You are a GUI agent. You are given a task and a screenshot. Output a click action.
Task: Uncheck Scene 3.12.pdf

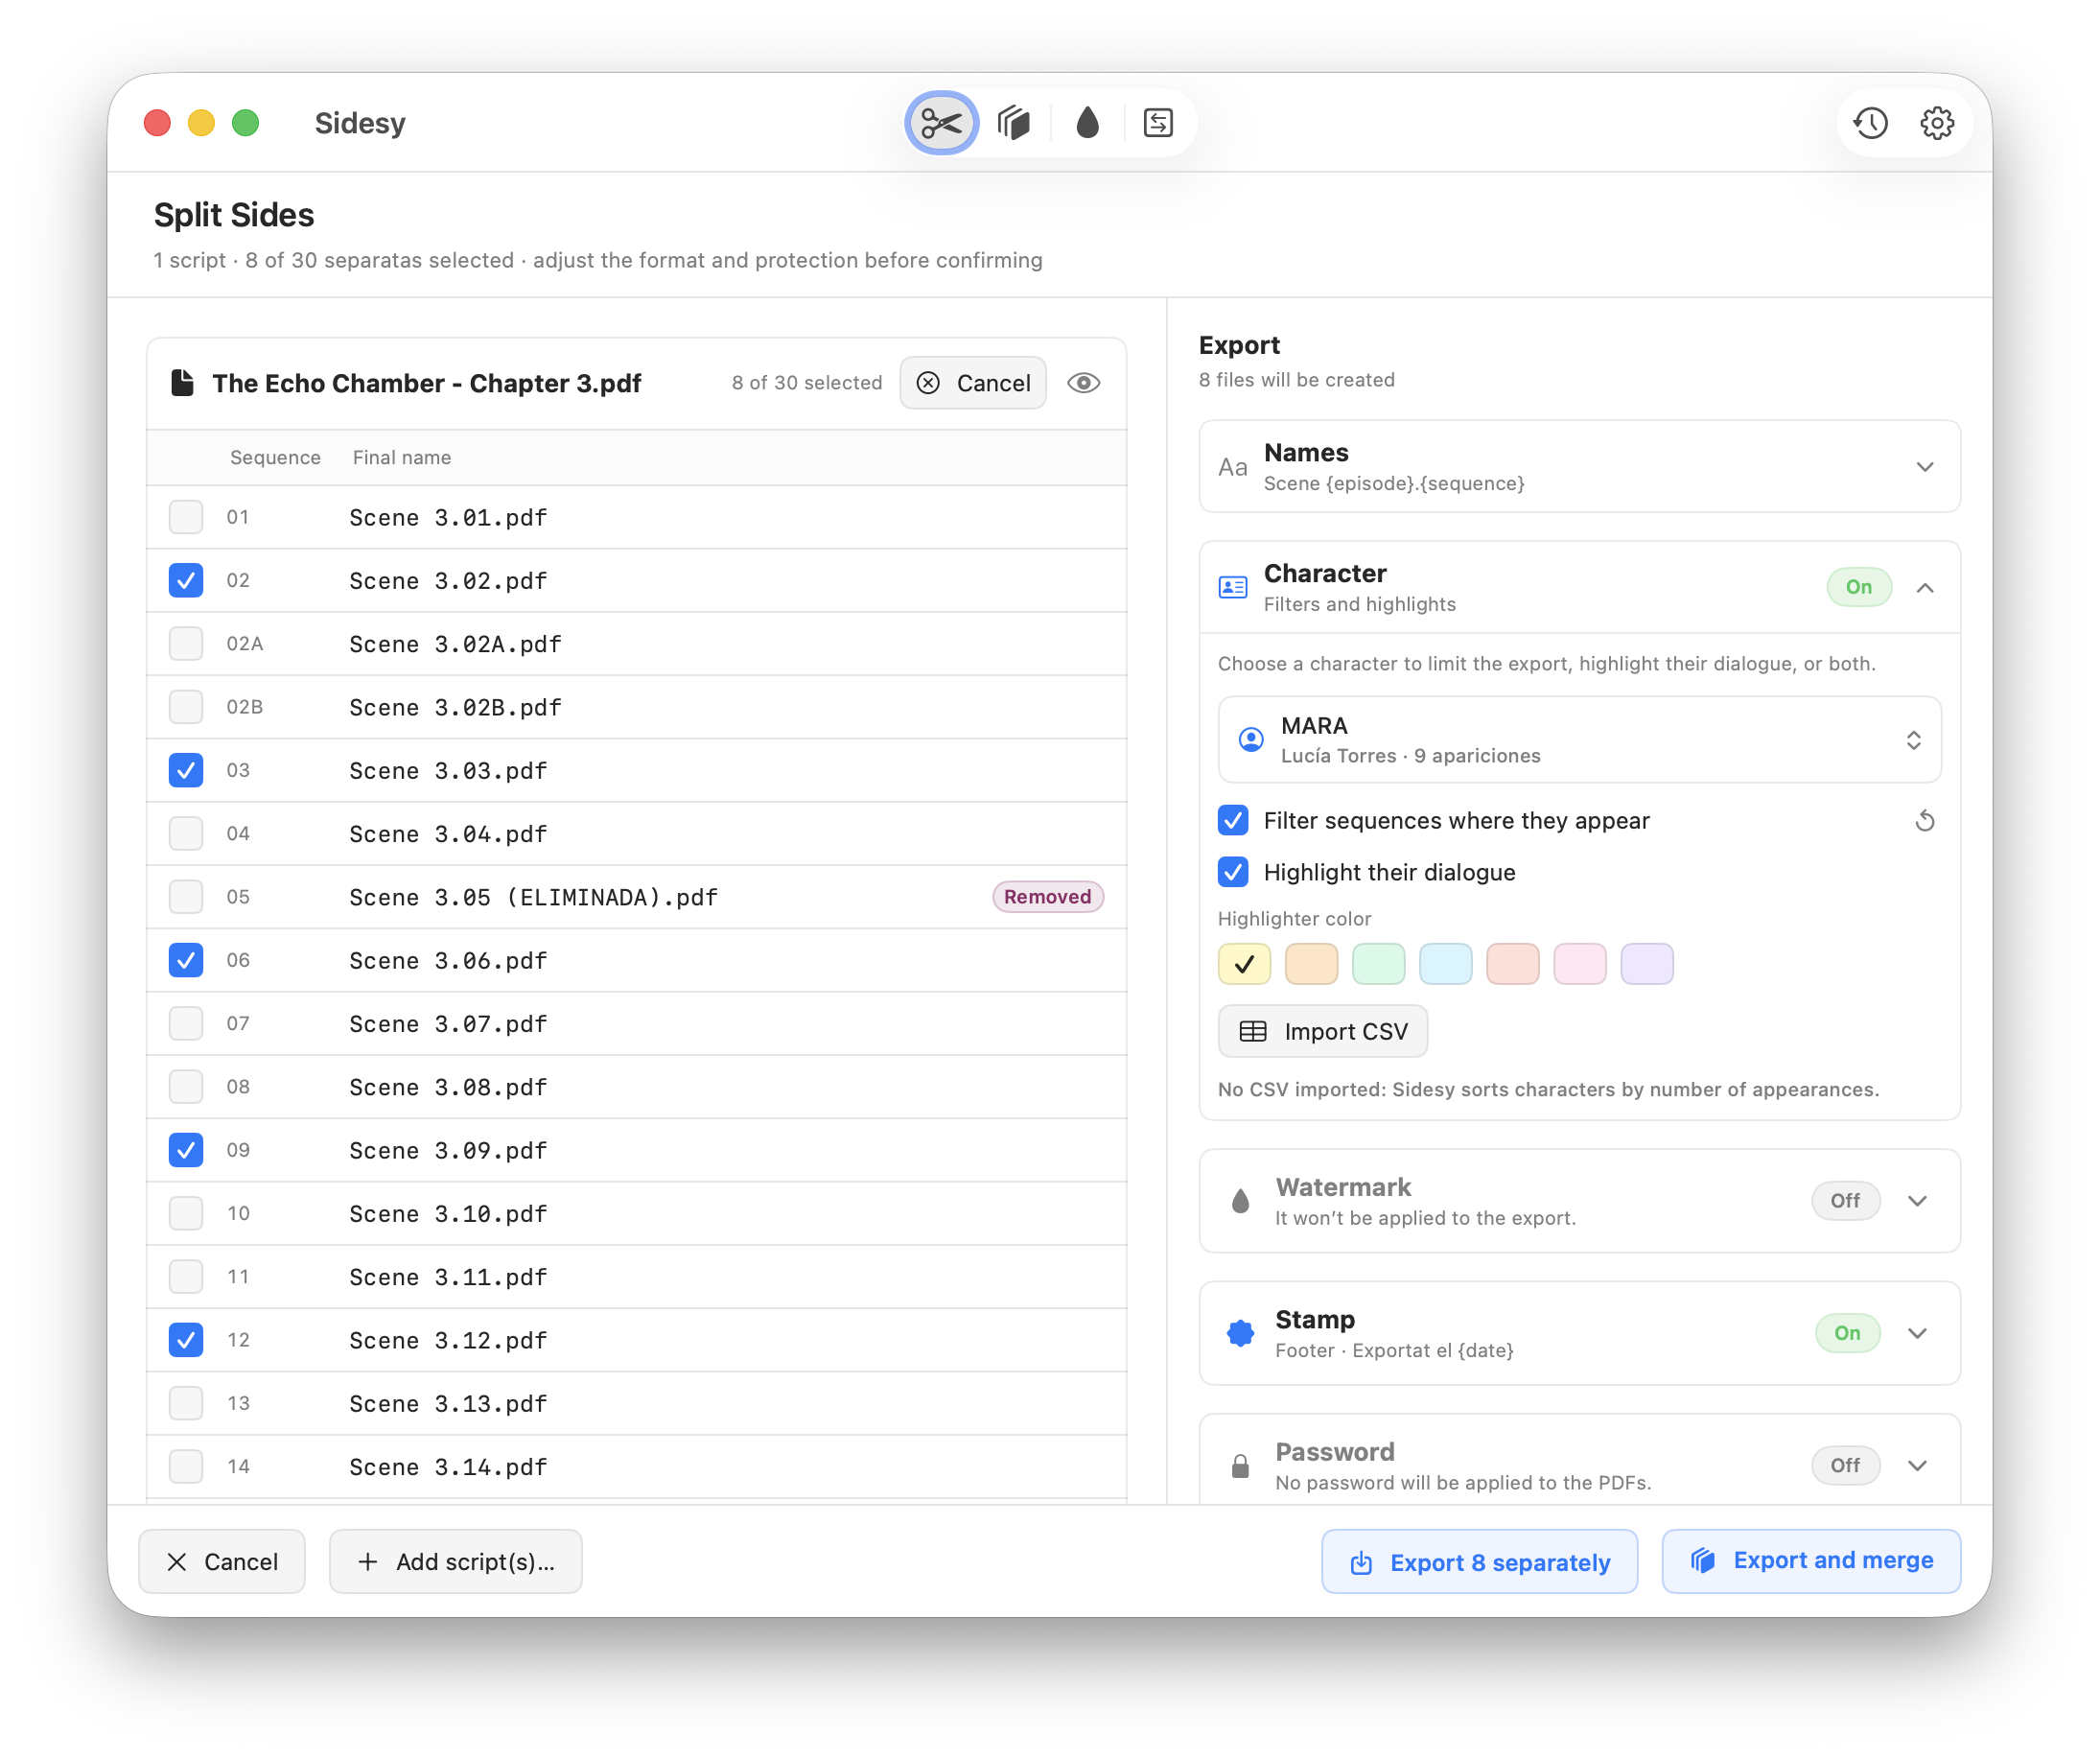pos(186,1340)
